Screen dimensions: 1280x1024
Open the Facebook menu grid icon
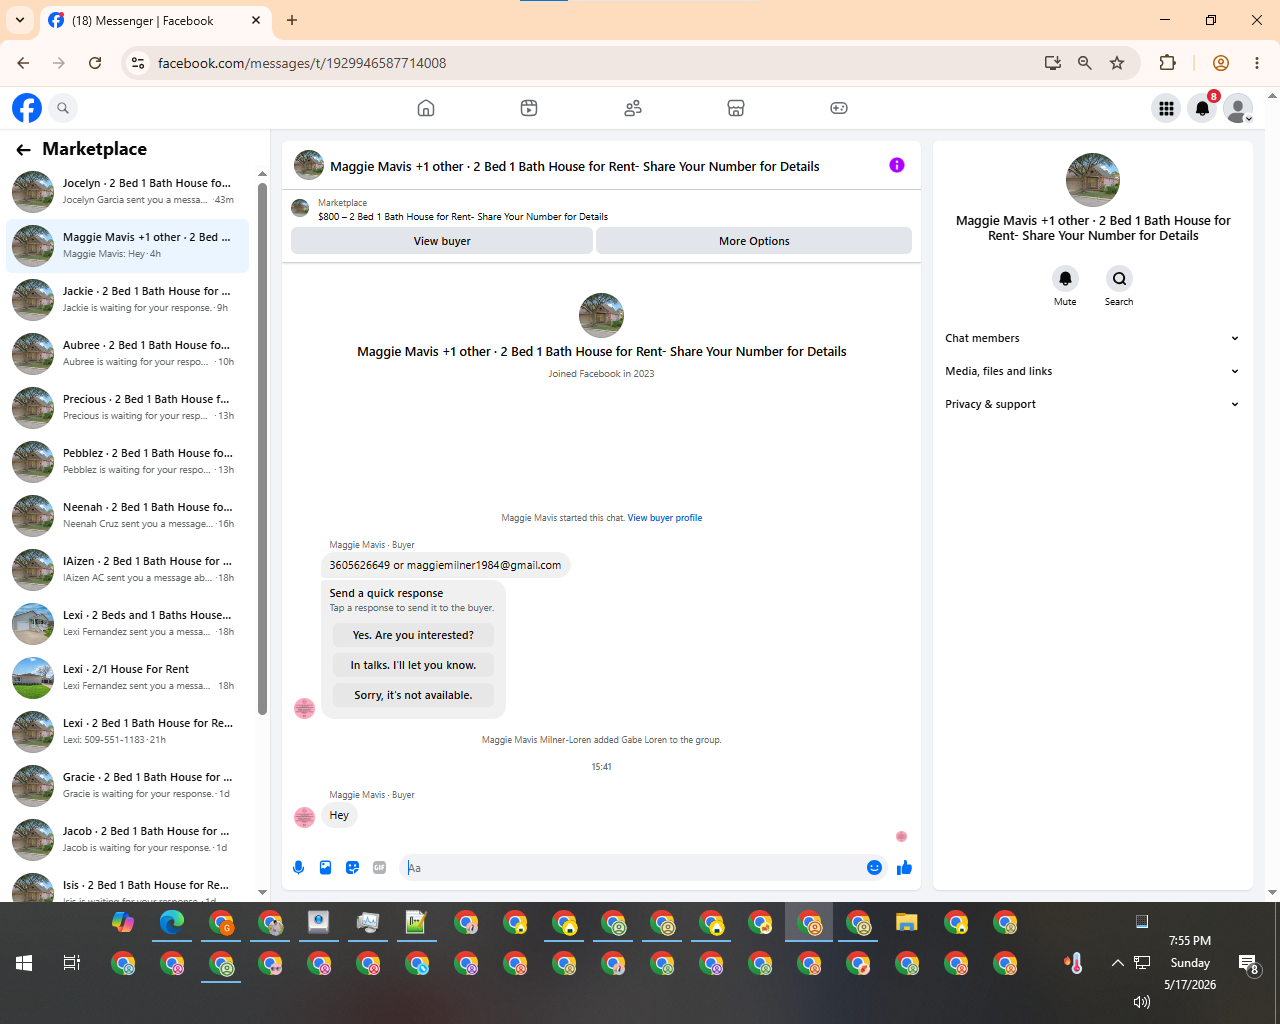pos(1166,108)
